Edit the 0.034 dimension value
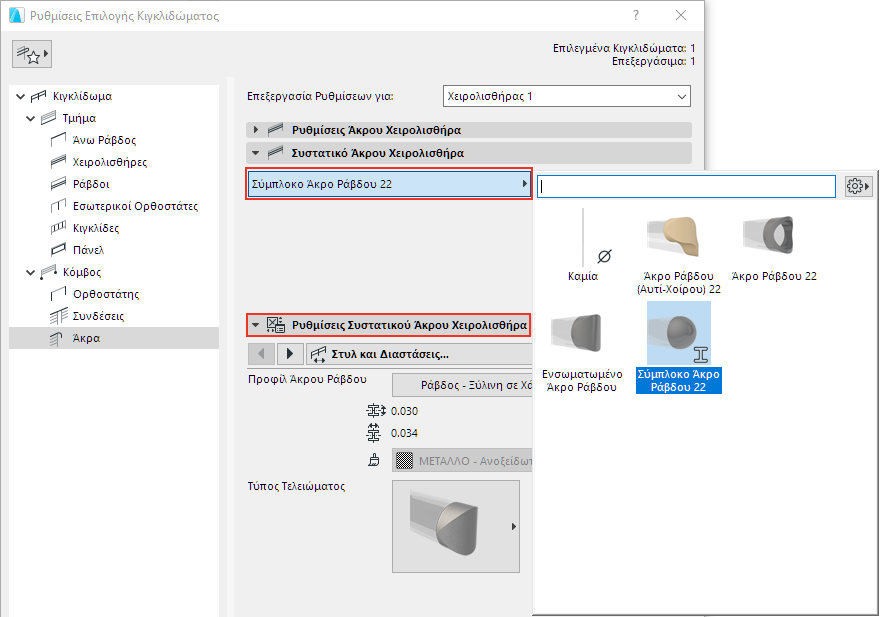 coord(405,433)
